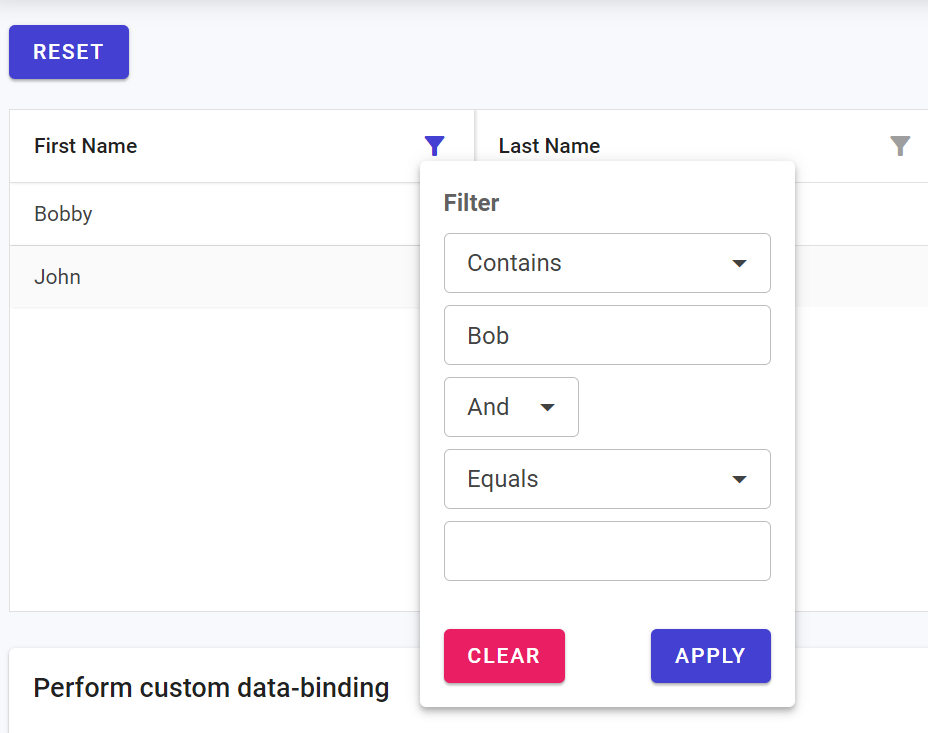
Task: Focus the filter input containing Bob
Action: click(x=607, y=335)
